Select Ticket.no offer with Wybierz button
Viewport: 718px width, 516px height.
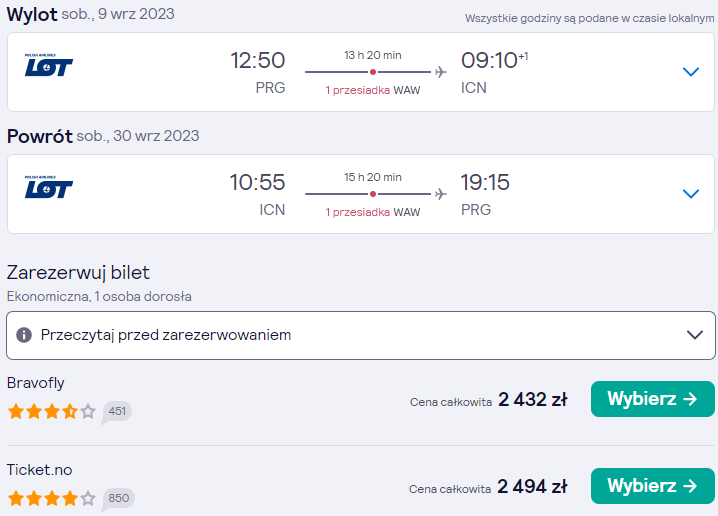coord(653,486)
